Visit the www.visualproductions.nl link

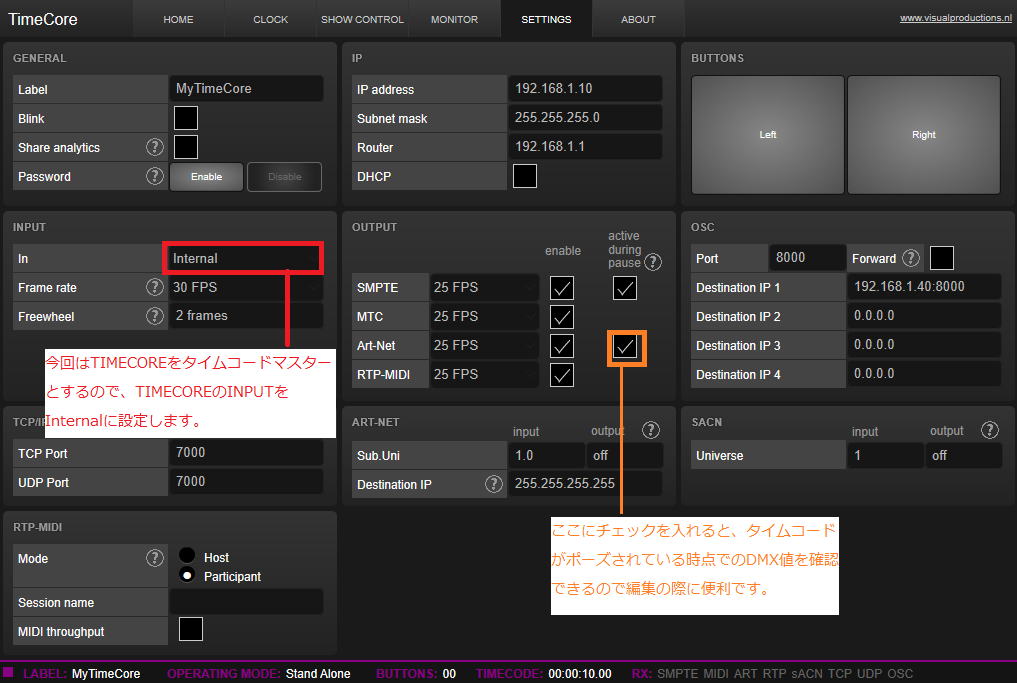tap(955, 18)
